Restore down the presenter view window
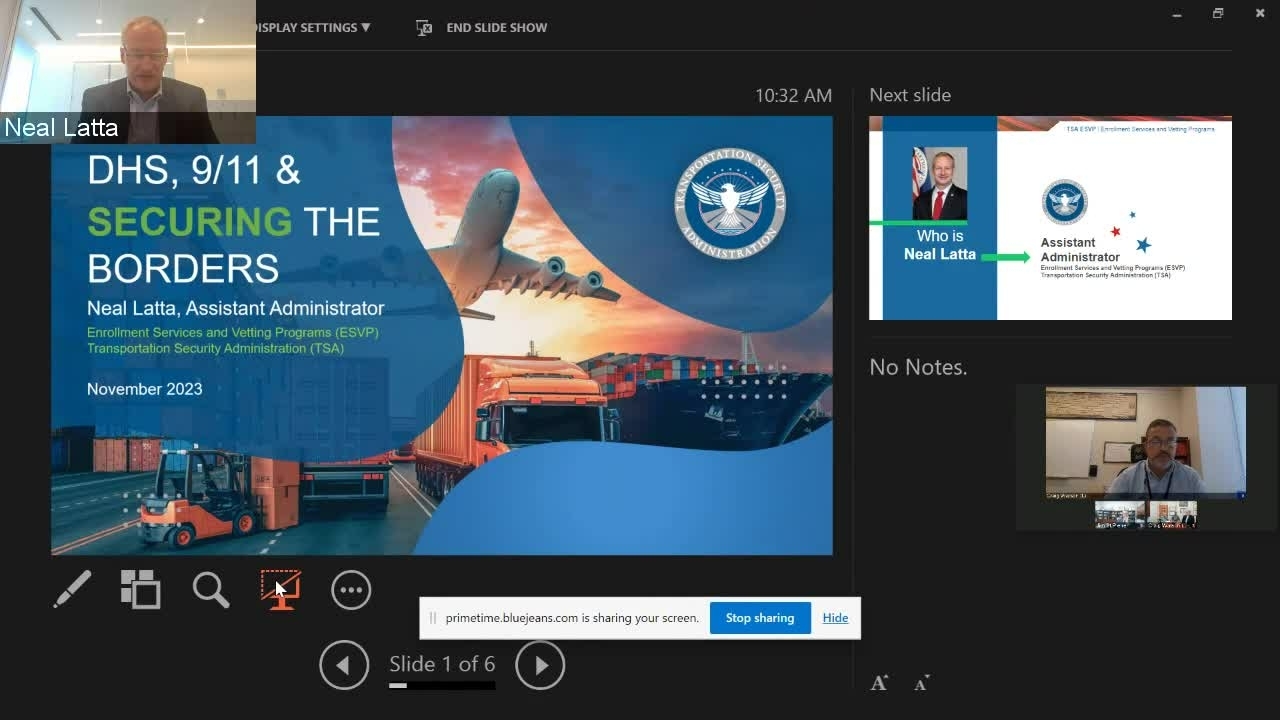 1218,13
